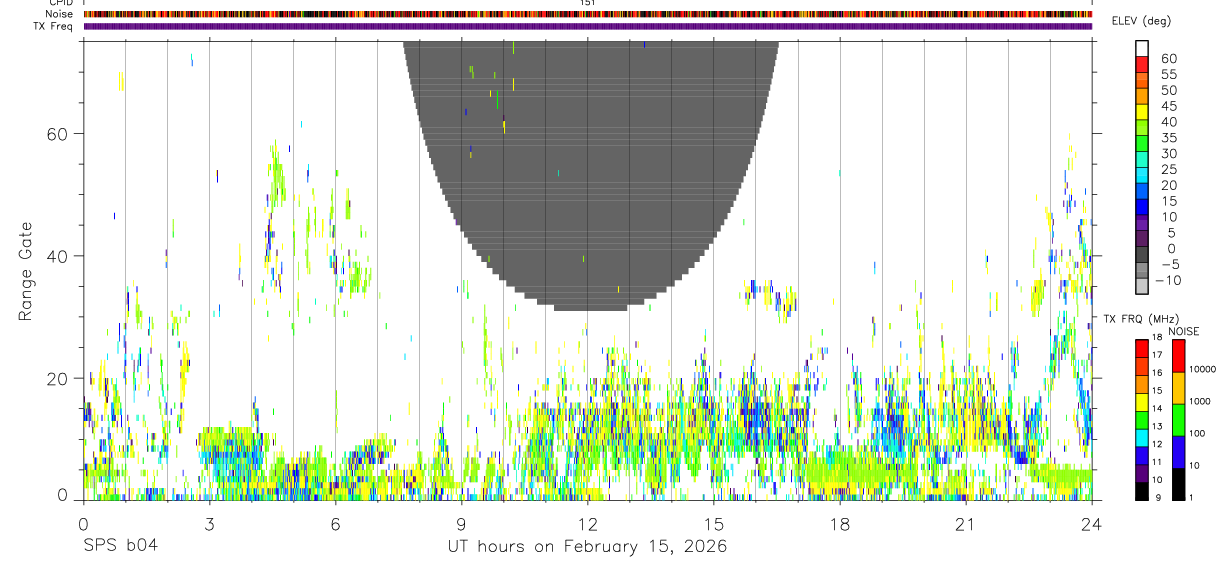The width and height of the screenshot is (1228, 567).
Task: Click the orange 1000–10000 segment of NOISE bar
Action: [1178, 387]
